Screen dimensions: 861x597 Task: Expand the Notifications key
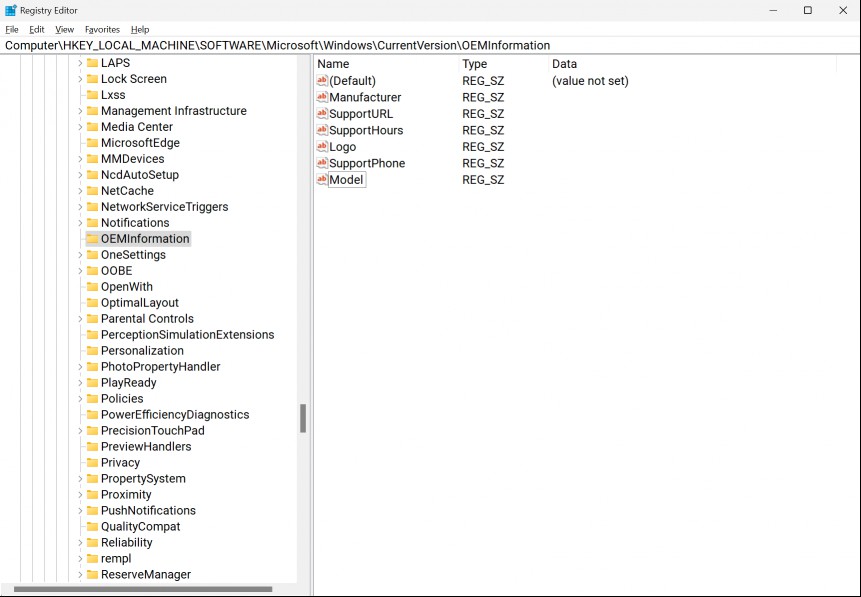80,222
